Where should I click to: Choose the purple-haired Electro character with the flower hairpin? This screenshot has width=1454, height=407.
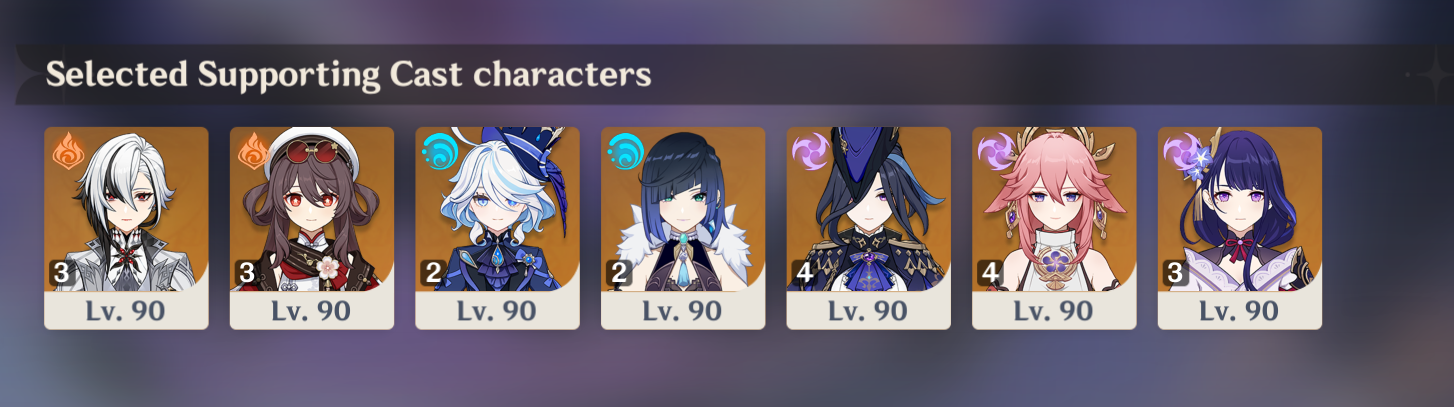[x=1240, y=209]
